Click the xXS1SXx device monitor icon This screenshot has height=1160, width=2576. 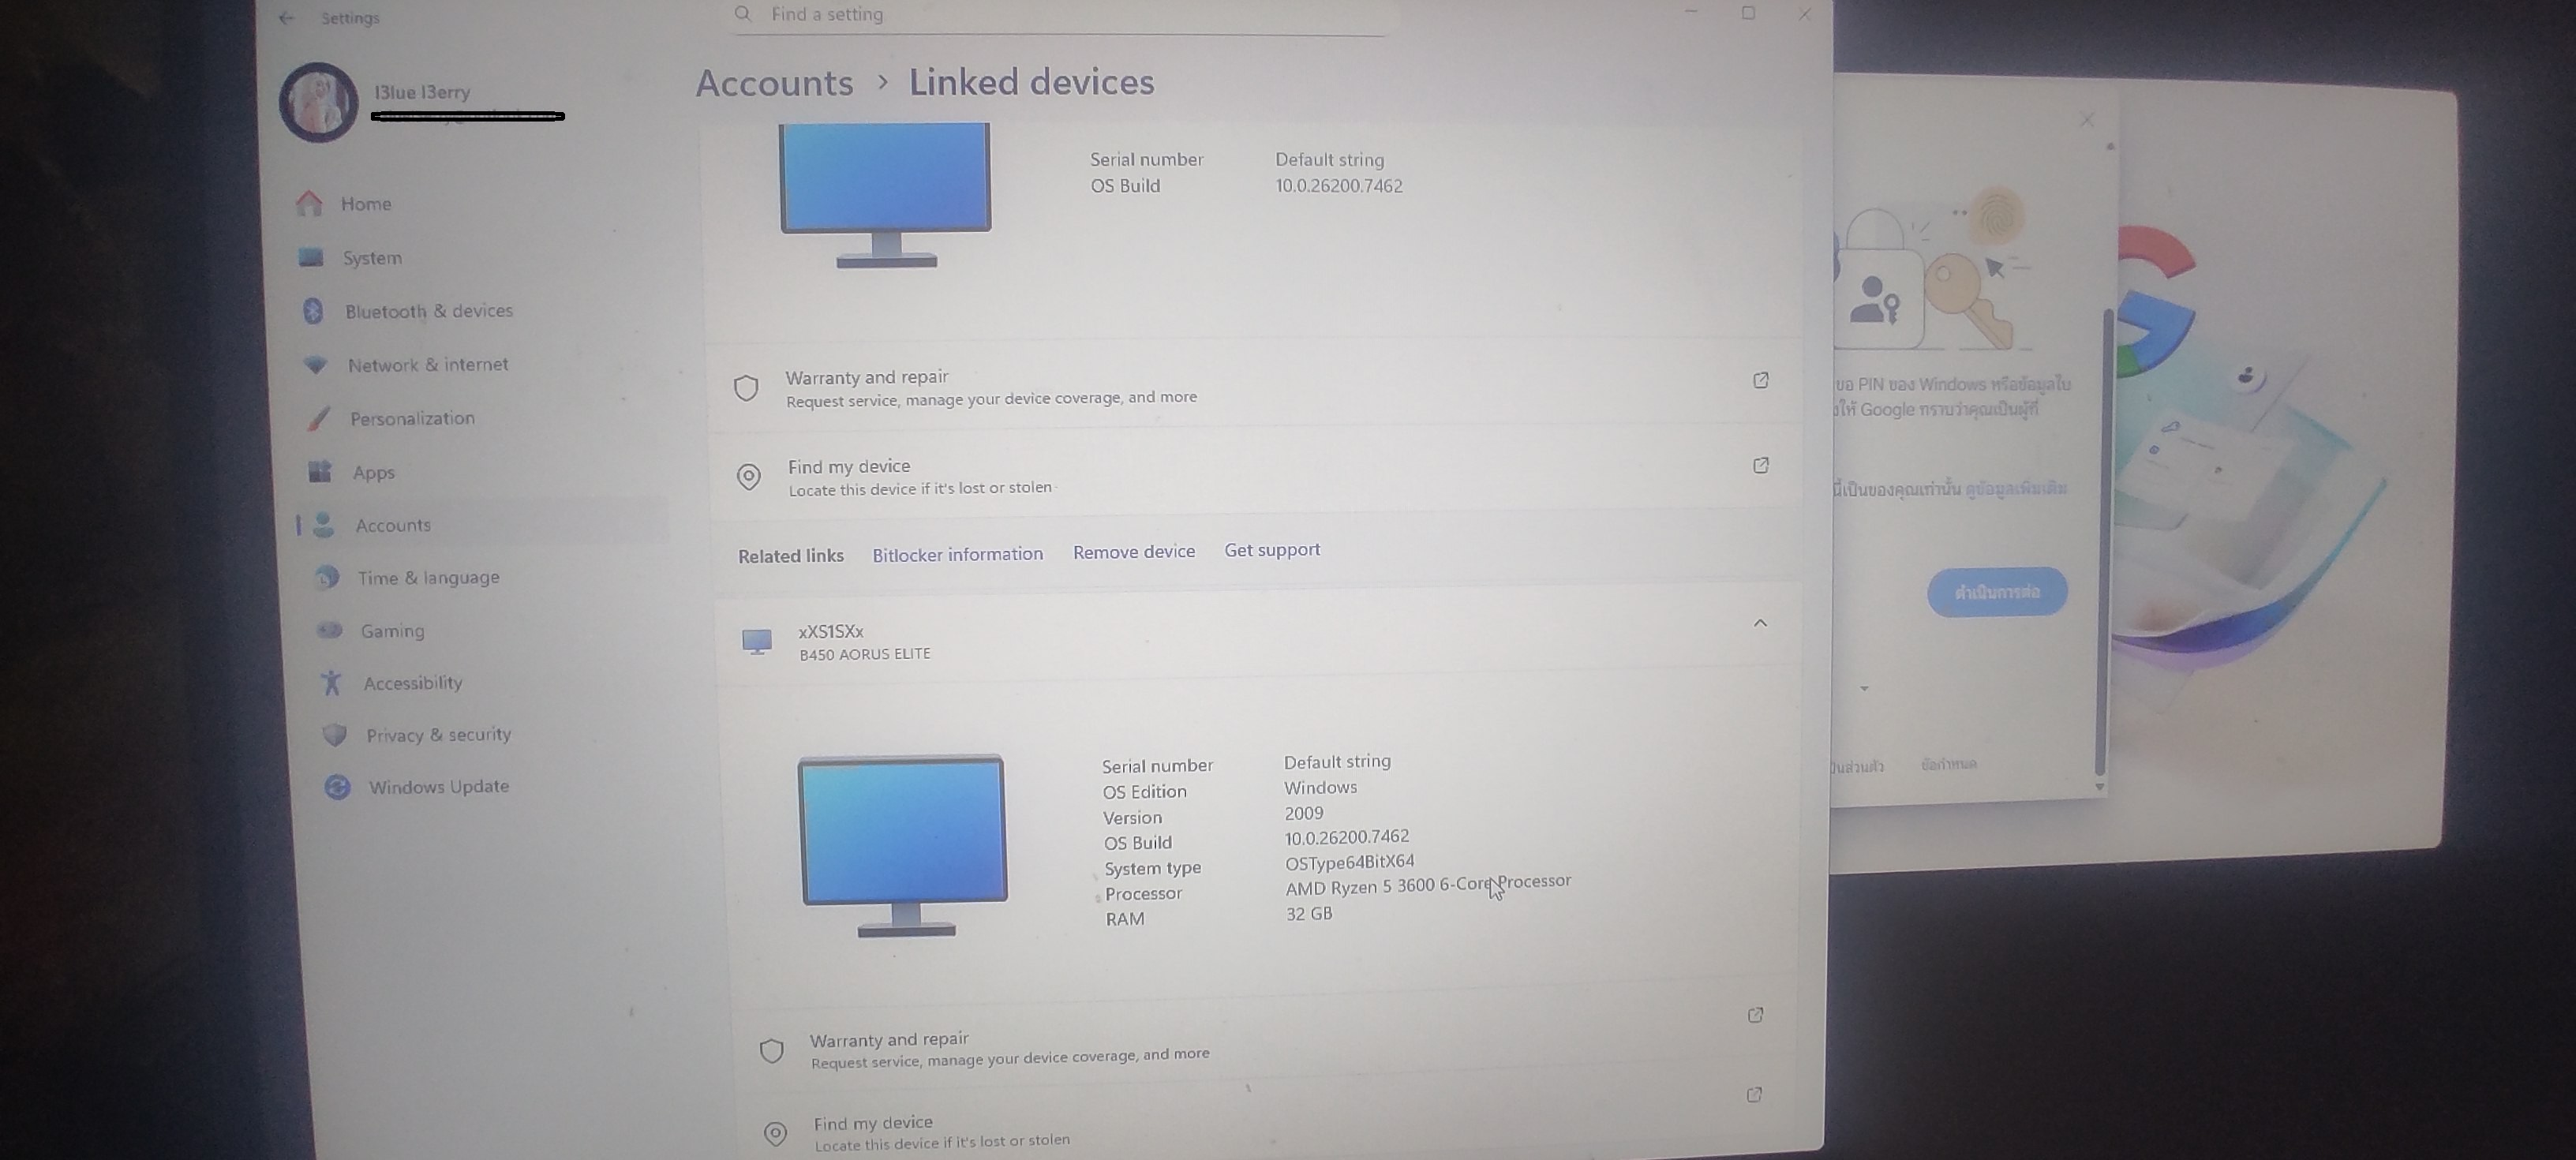pyautogui.click(x=757, y=641)
